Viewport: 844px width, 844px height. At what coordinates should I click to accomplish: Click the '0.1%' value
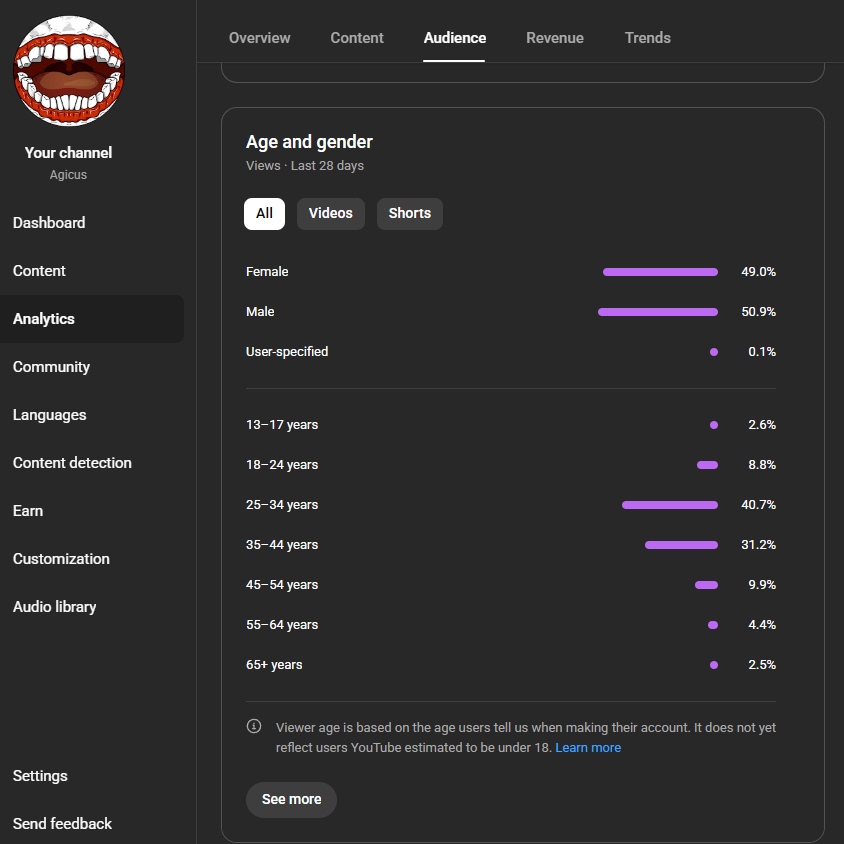click(762, 352)
